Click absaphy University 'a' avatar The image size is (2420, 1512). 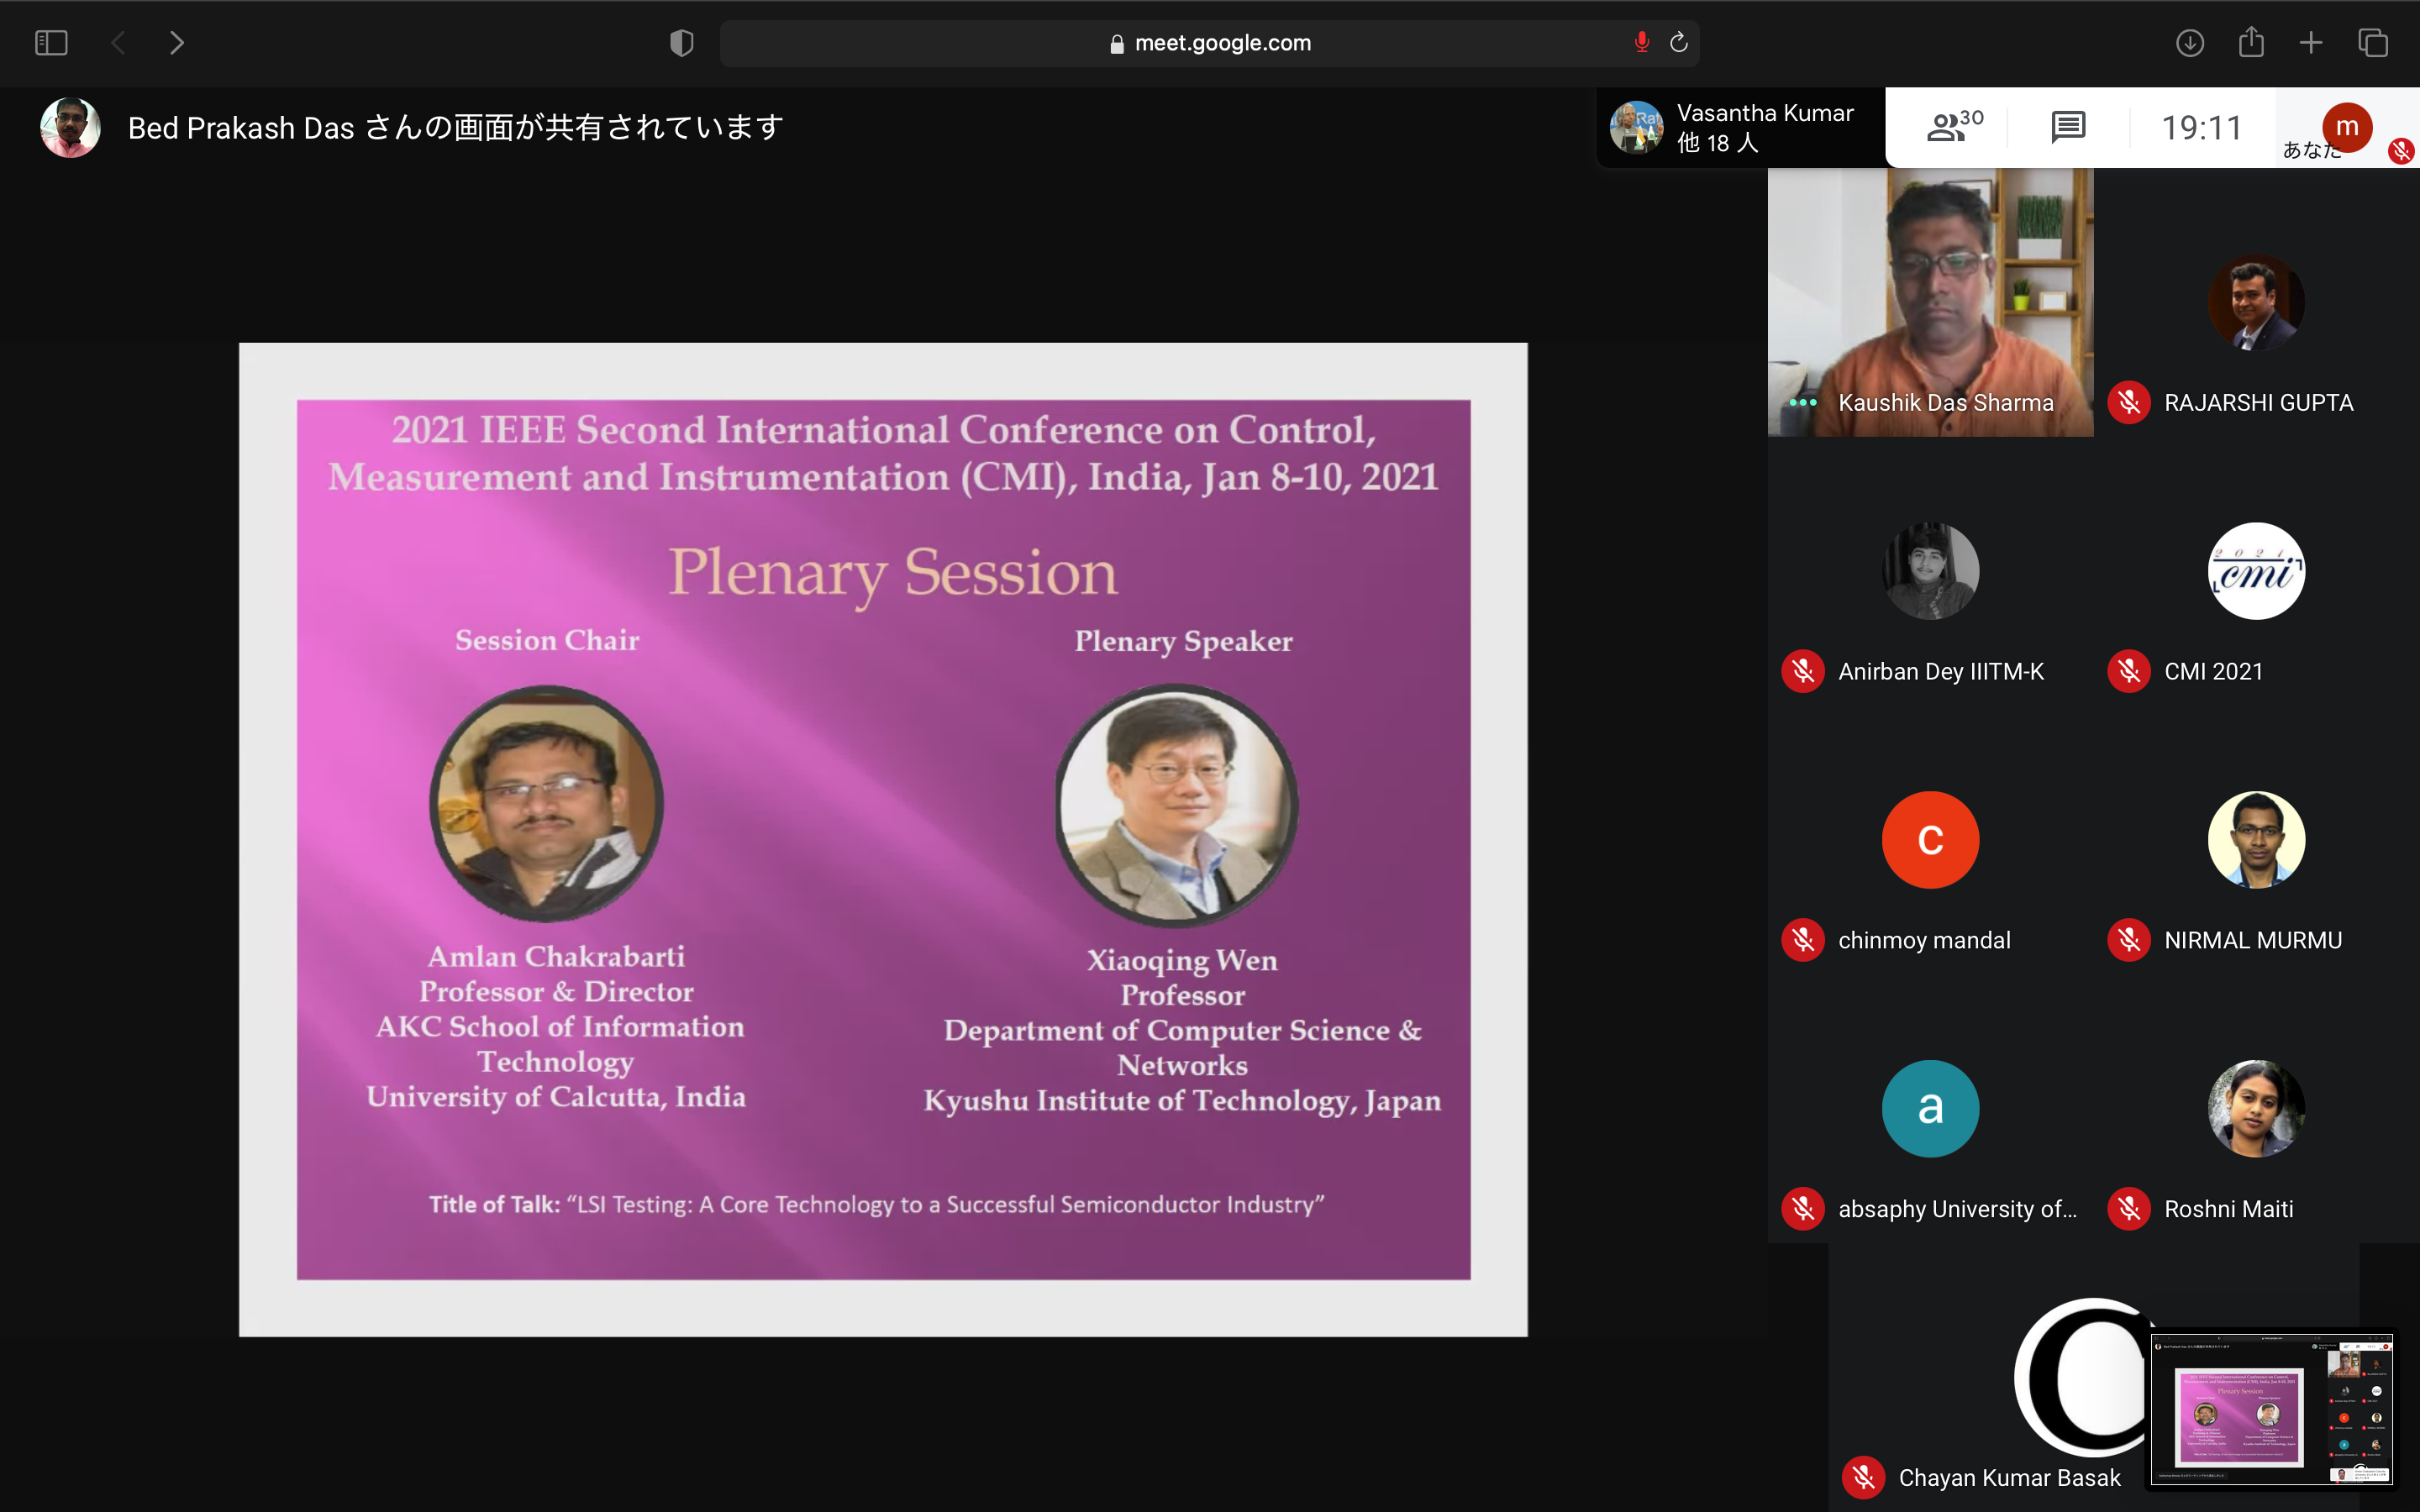click(1930, 1108)
